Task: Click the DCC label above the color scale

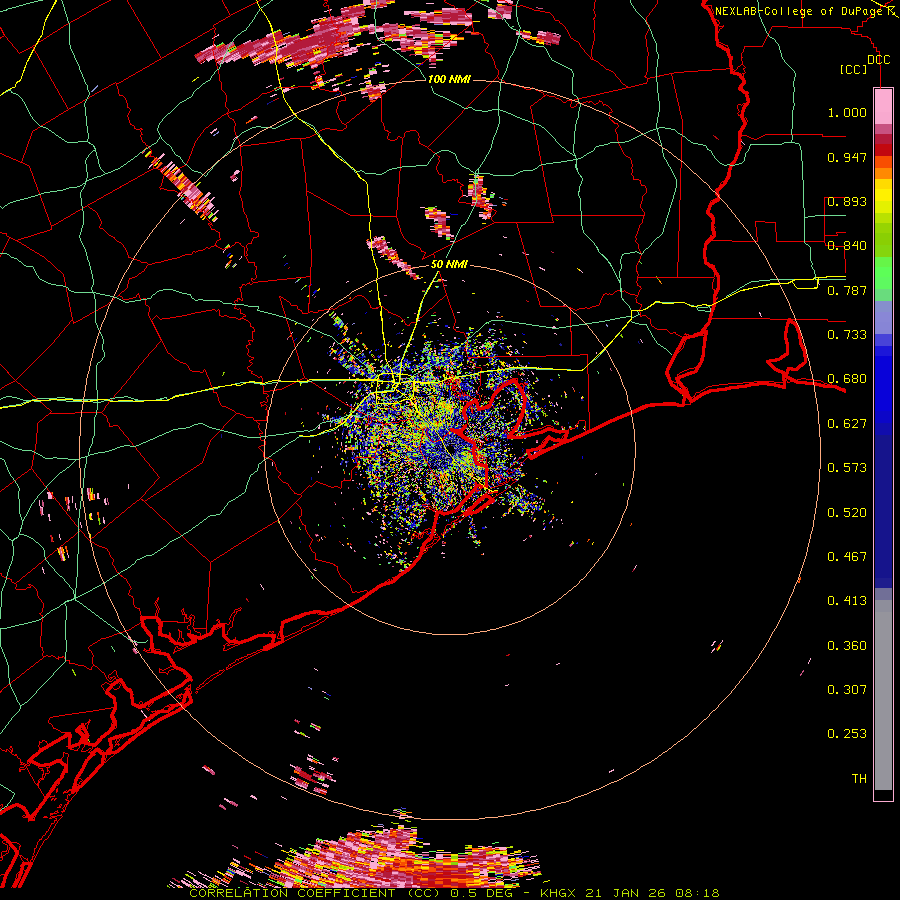Action: pos(878,60)
